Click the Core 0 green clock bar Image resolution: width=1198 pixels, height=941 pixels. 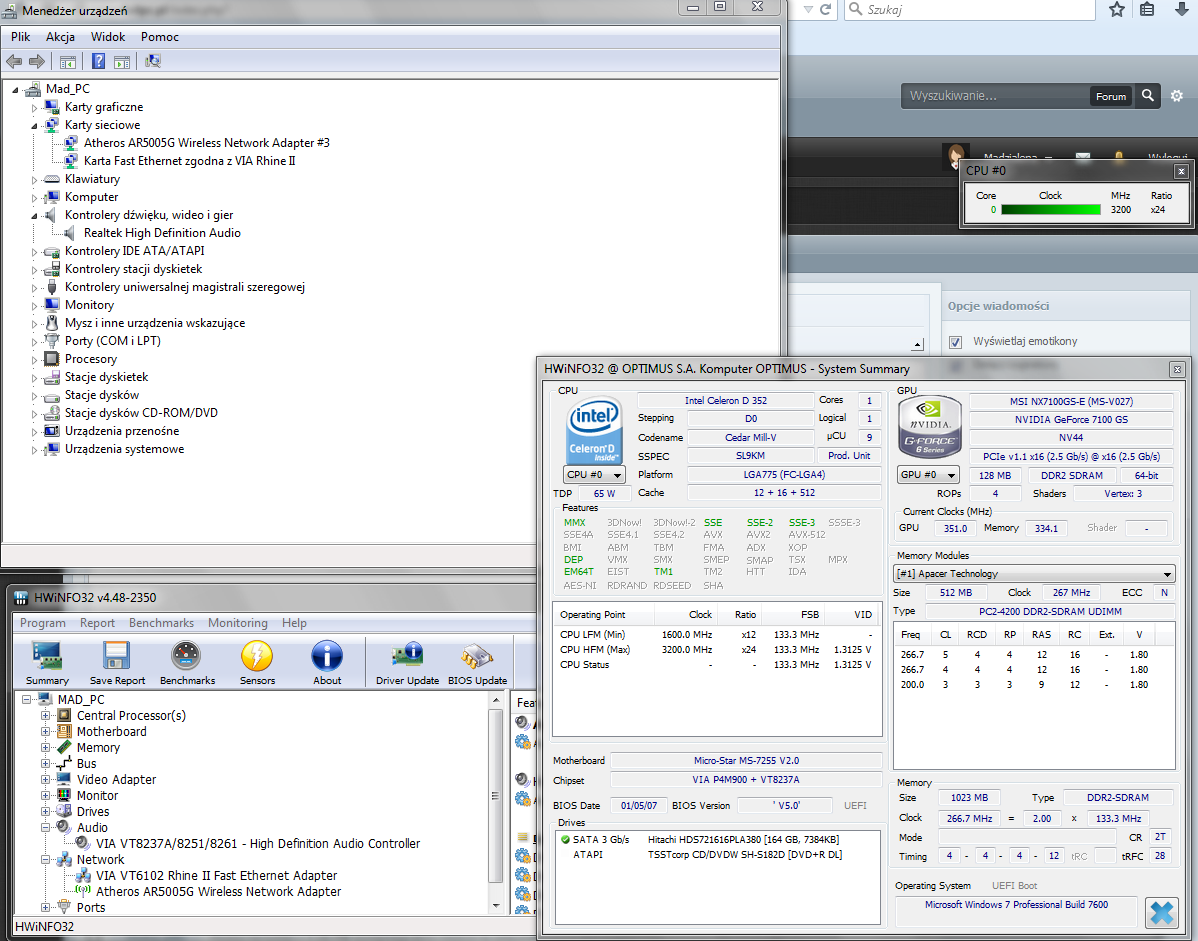pos(1051,209)
